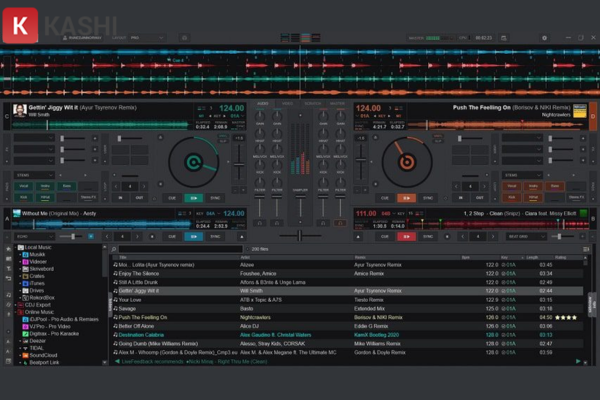Open the BEAT GRID dropdown on deck B

point(526,237)
